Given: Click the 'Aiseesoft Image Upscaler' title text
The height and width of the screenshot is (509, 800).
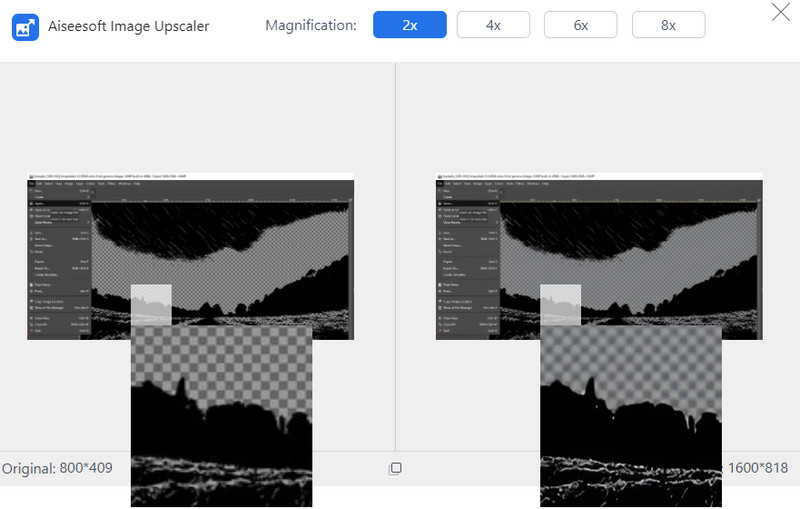Looking at the screenshot, I should pos(129,26).
